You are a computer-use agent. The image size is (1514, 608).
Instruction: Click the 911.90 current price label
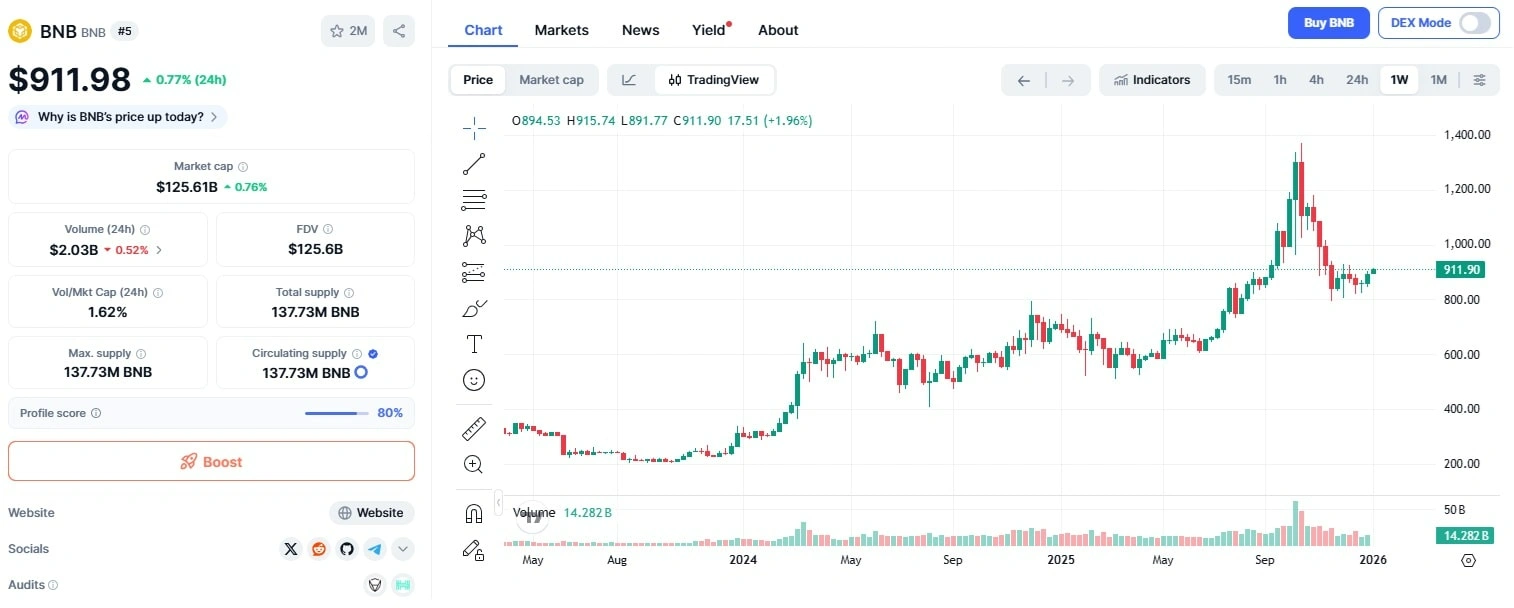1460,270
